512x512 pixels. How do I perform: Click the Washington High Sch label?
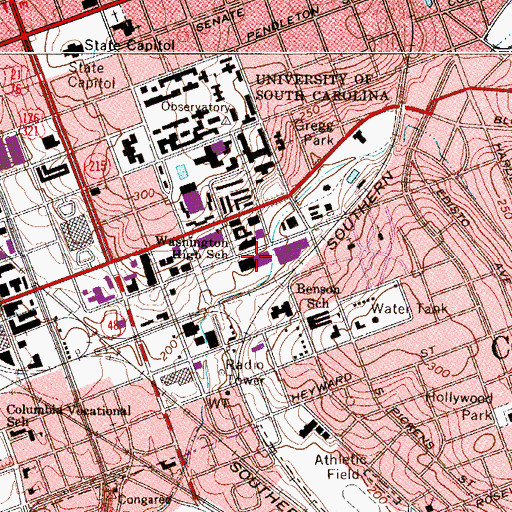(x=193, y=247)
